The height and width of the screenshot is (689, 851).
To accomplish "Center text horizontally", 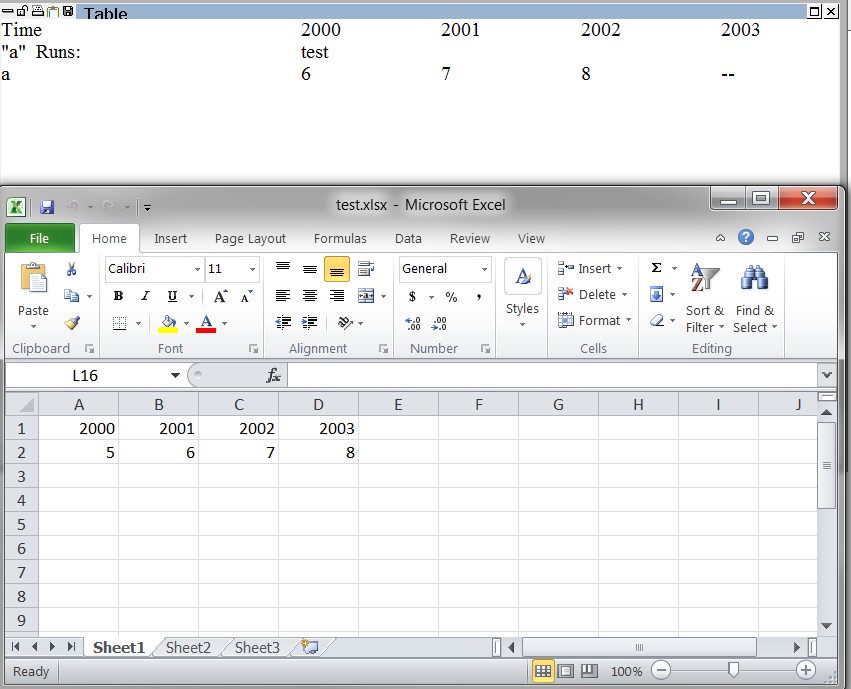I will pos(310,296).
